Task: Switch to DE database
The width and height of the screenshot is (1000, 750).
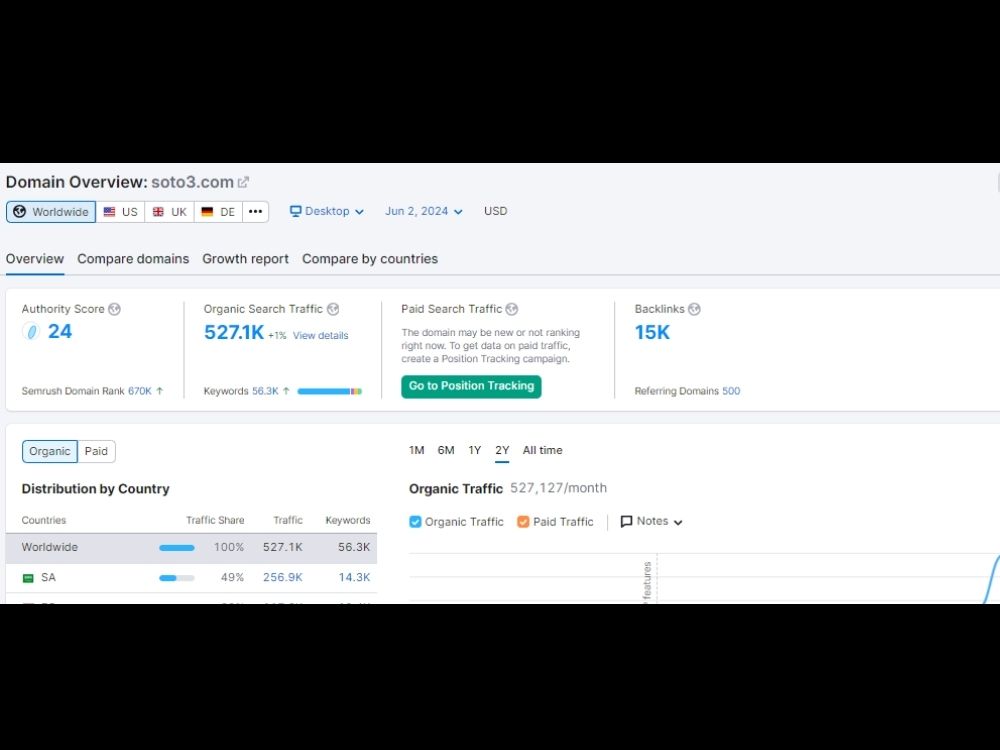Action: pos(218,212)
